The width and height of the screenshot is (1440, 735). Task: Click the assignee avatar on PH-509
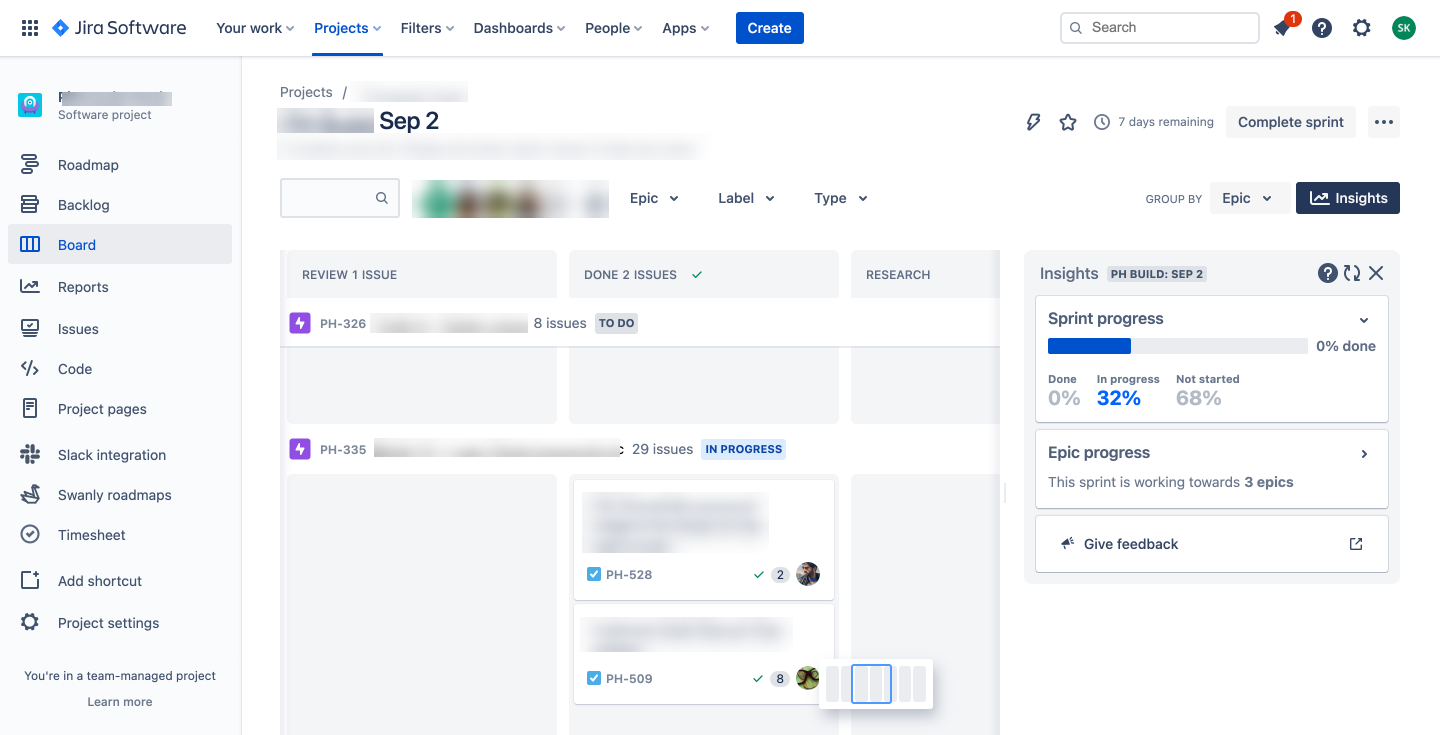[807, 678]
